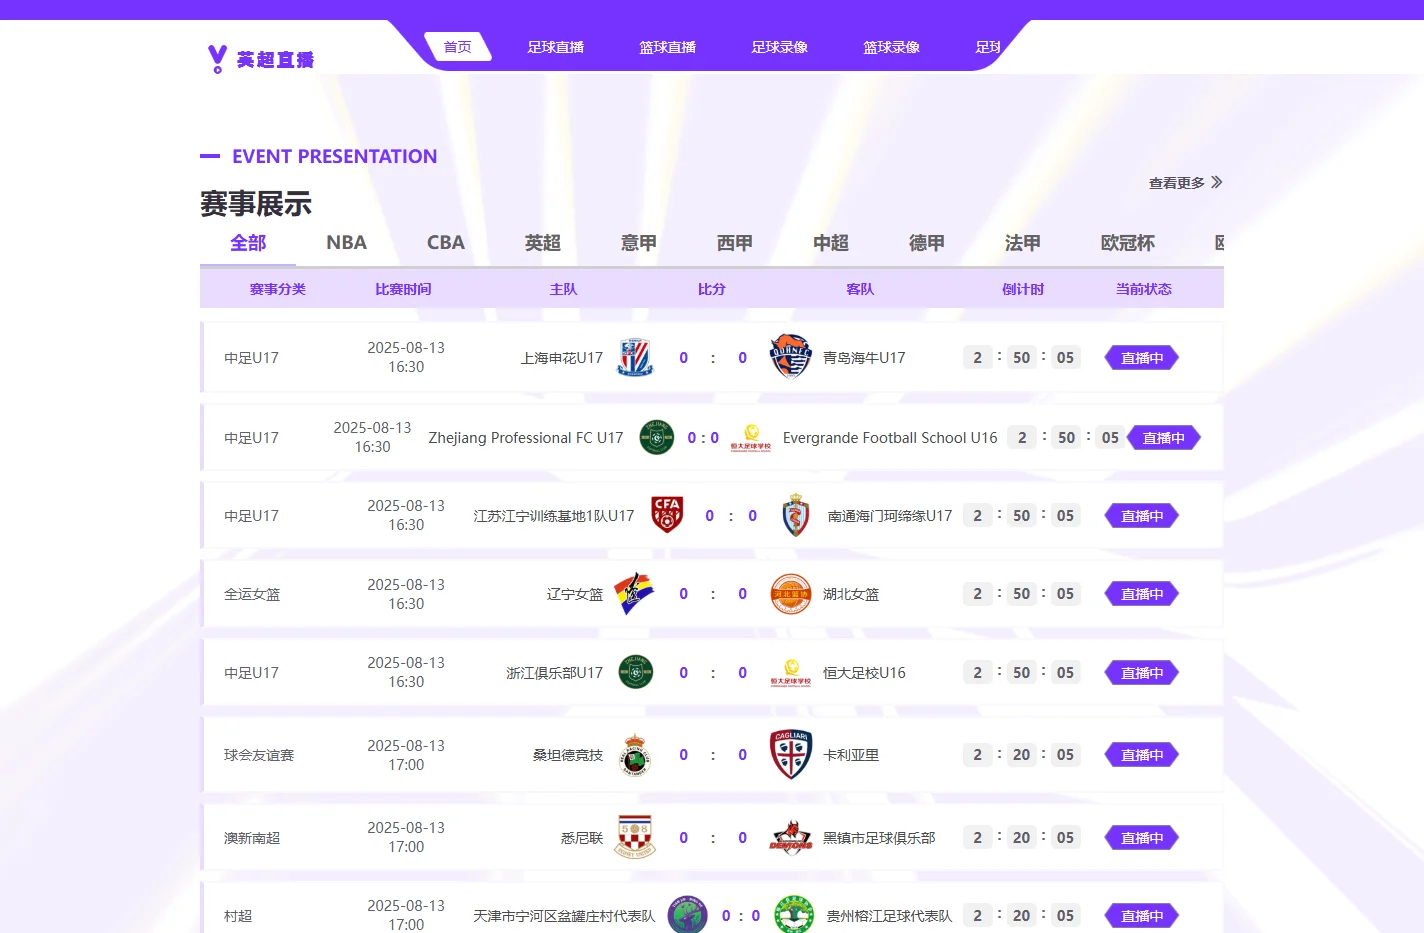The image size is (1424, 933).
Task: Click the 澳新南超 category cell
Action: (252, 838)
